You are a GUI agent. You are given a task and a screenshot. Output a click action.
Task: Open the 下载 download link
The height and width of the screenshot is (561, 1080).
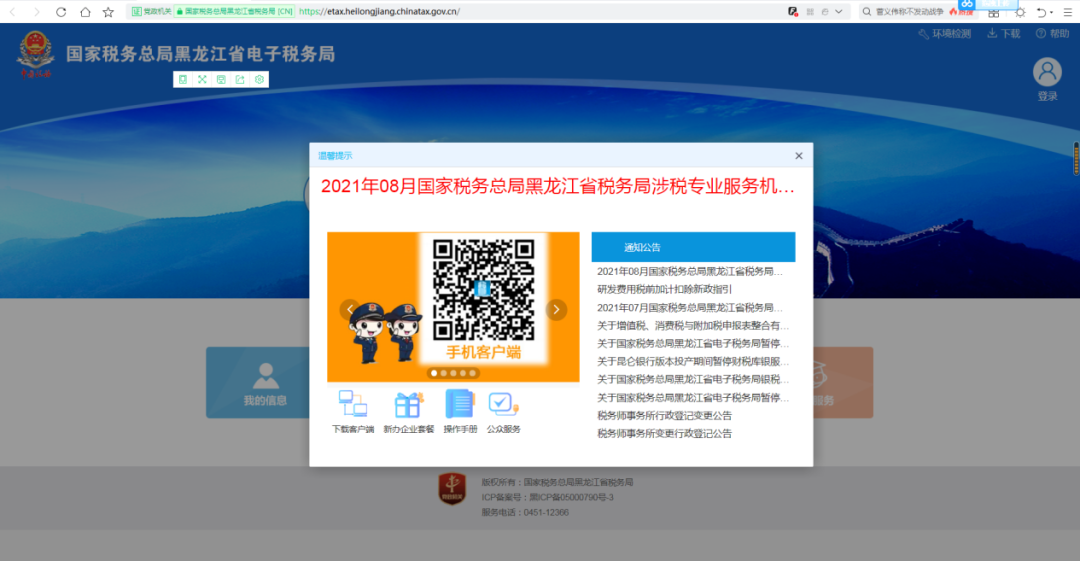click(x=1004, y=34)
